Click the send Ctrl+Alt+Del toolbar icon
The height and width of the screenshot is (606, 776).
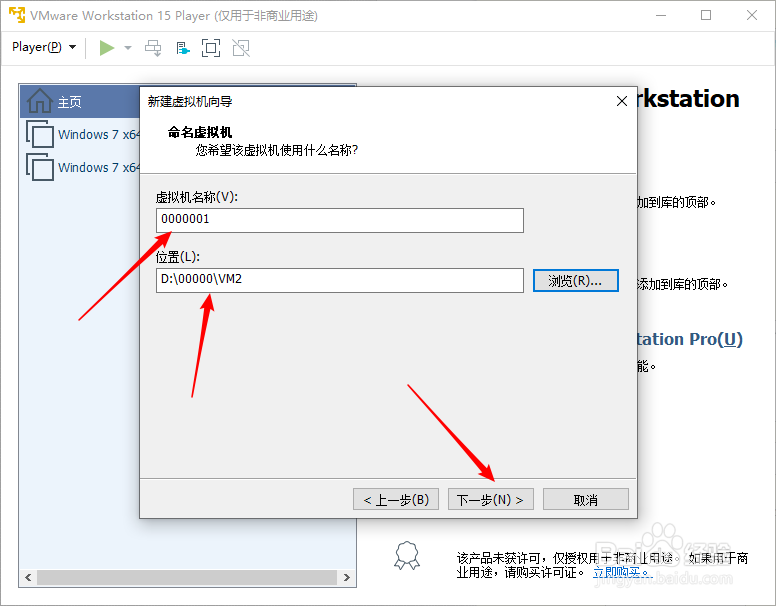point(153,48)
